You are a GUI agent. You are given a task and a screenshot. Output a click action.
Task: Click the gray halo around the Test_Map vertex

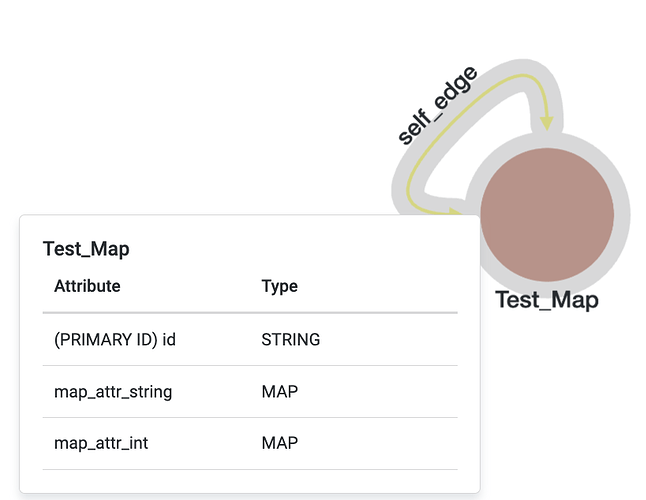tap(622, 215)
